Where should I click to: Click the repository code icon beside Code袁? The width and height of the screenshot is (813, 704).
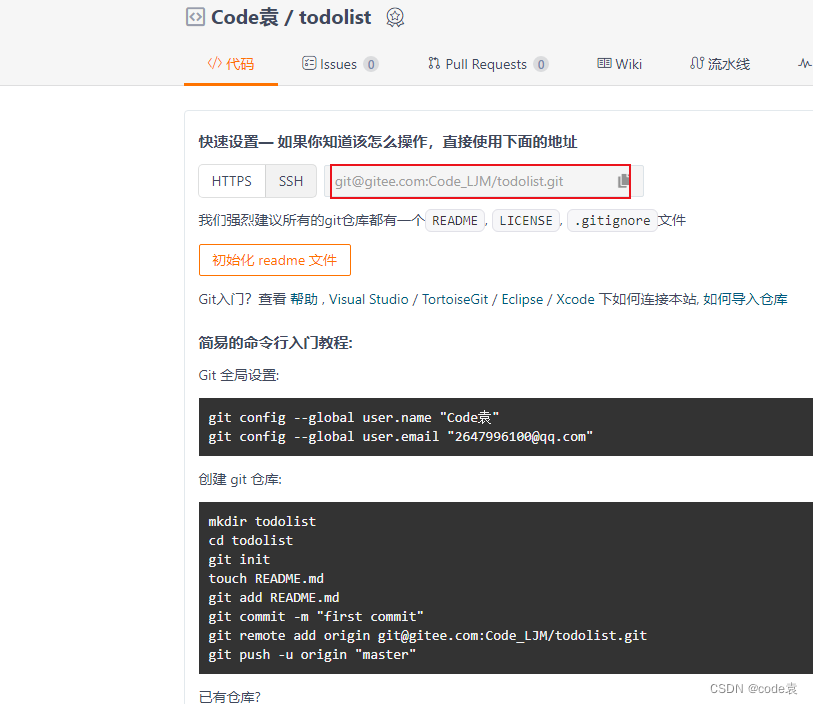coord(195,17)
